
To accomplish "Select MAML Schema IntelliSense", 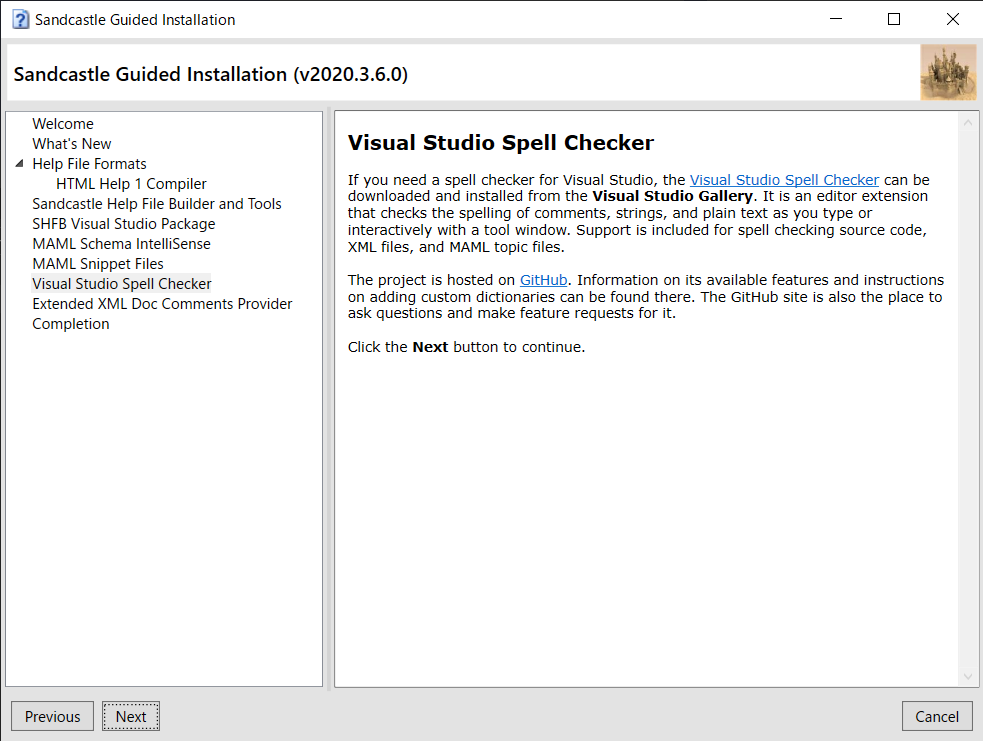I will [x=121, y=243].
